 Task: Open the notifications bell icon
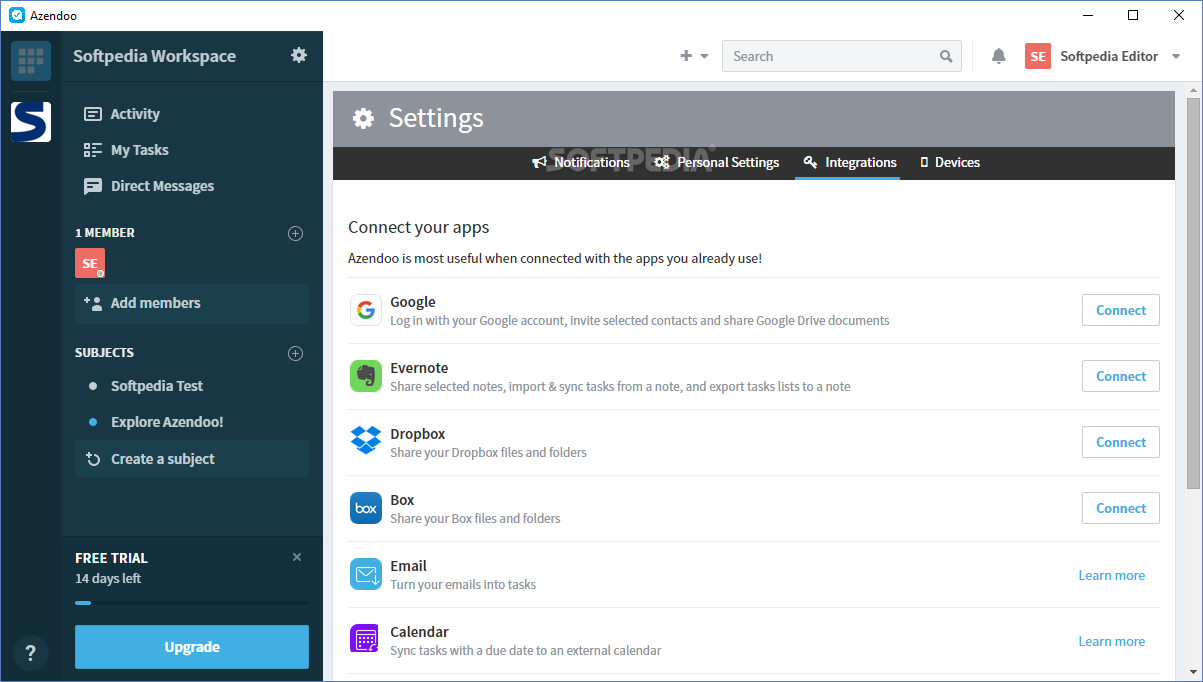(998, 56)
